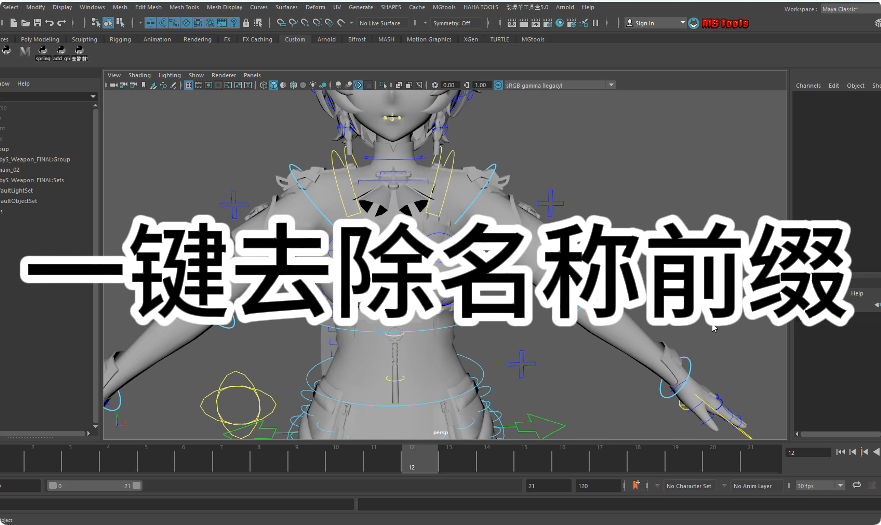Image resolution: width=881 pixels, height=525 pixels.
Task: Click the snap to grids magnet icon
Action: click(x=281, y=23)
